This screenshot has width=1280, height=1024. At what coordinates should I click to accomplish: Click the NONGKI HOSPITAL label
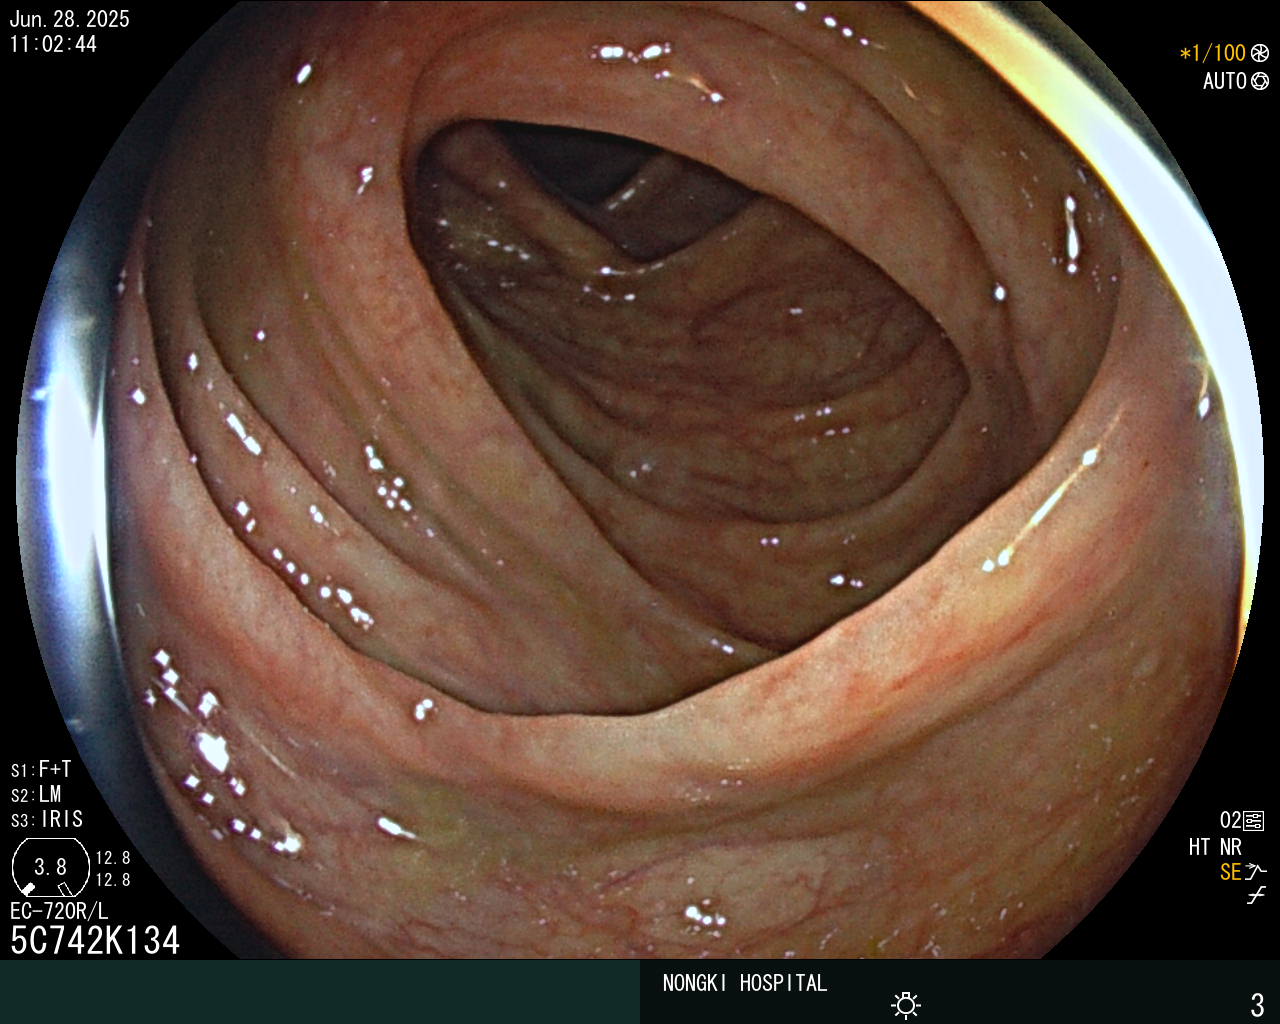click(x=745, y=983)
